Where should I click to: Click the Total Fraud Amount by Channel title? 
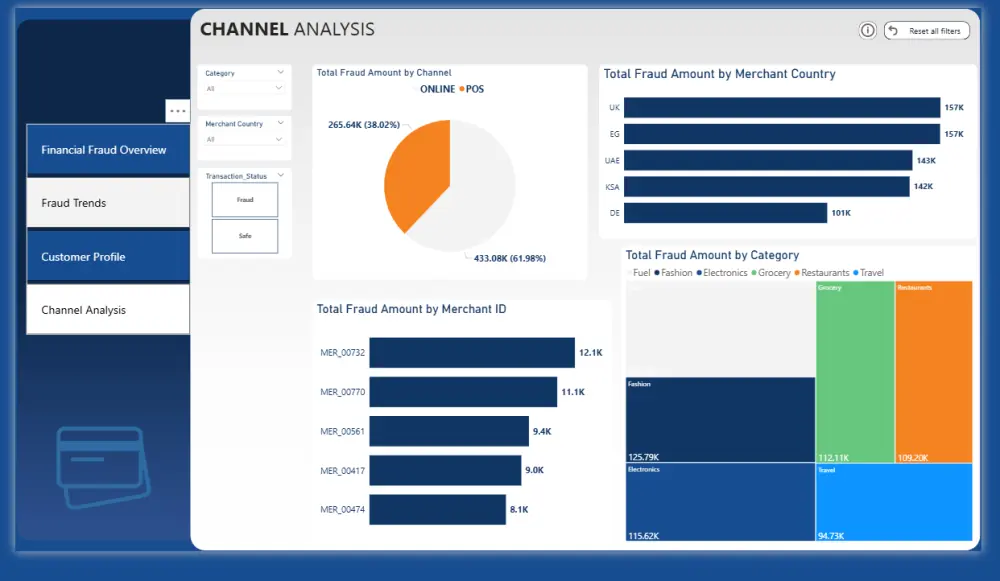(x=384, y=73)
